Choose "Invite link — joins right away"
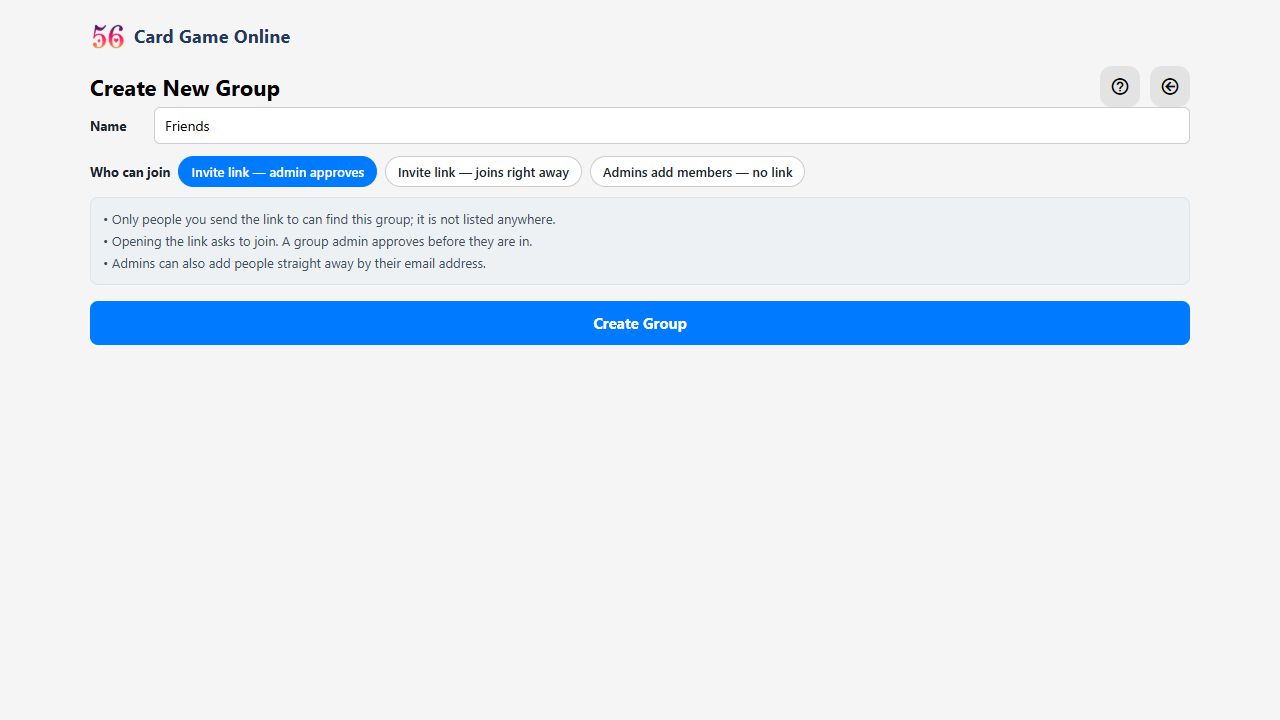 click(483, 172)
